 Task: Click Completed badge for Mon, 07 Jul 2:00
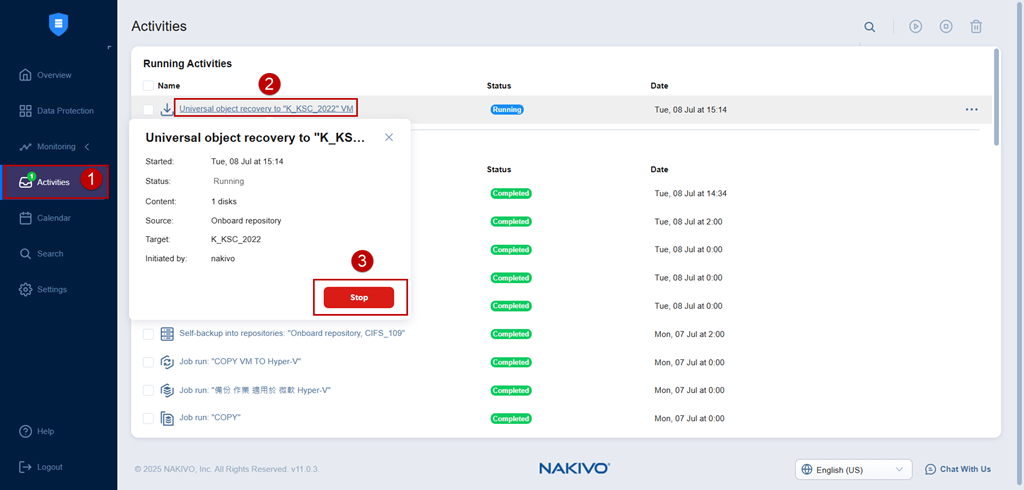[x=511, y=334]
